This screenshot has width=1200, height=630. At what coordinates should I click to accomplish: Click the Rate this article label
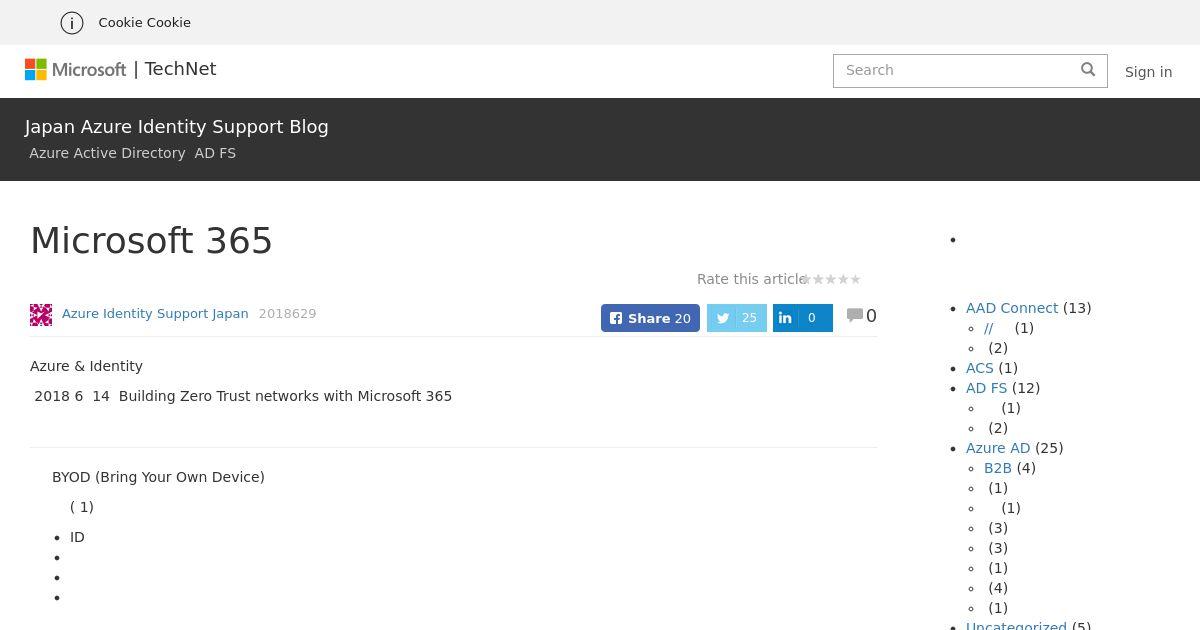click(x=751, y=279)
